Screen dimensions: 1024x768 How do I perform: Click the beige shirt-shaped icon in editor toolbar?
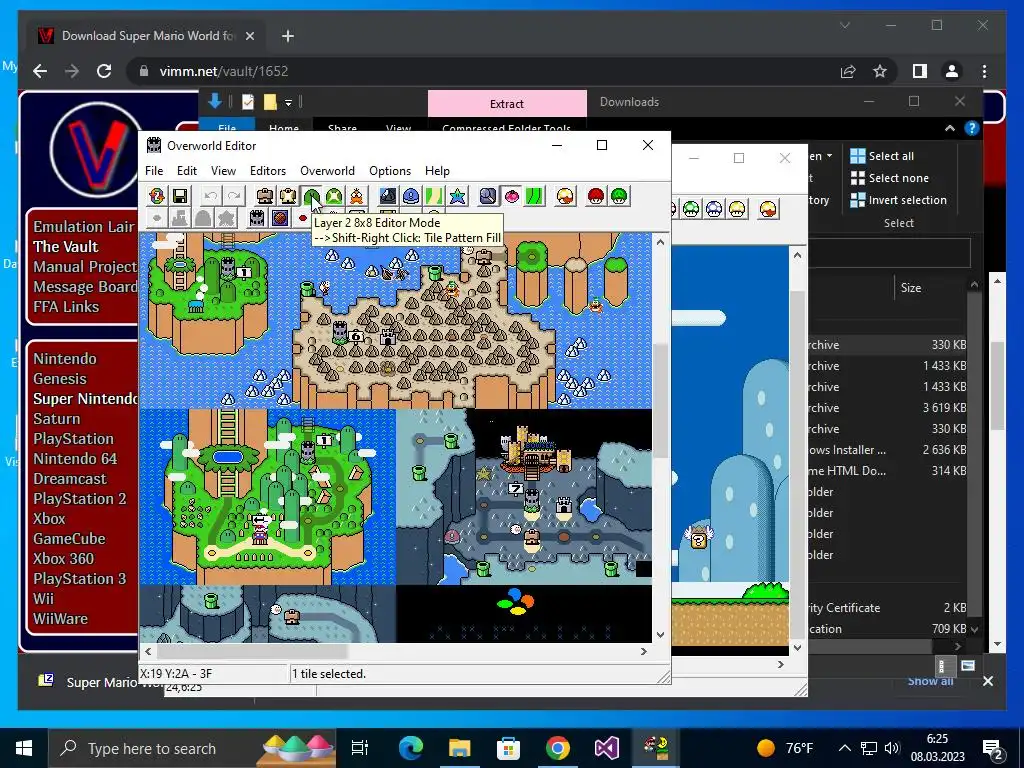coord(288,196)
